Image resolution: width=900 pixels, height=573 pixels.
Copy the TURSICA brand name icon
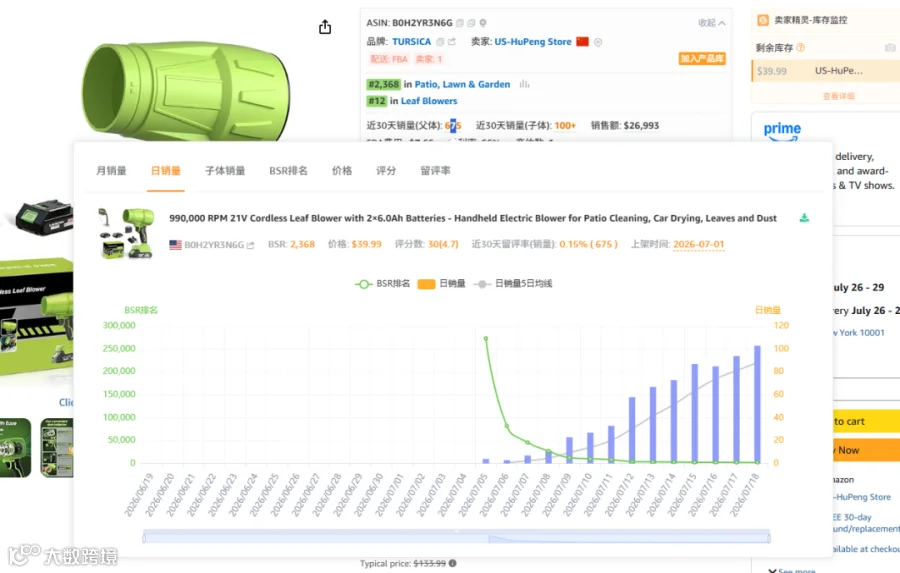(x=440, y=42)
